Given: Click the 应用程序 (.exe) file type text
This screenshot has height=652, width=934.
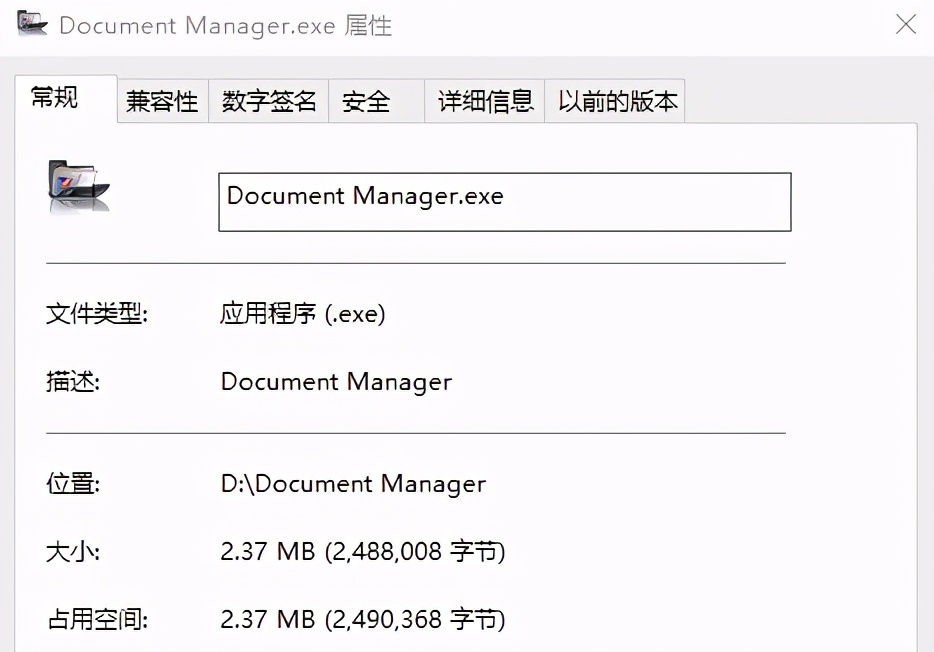Looking at the screenshot, I should point(302,313).
